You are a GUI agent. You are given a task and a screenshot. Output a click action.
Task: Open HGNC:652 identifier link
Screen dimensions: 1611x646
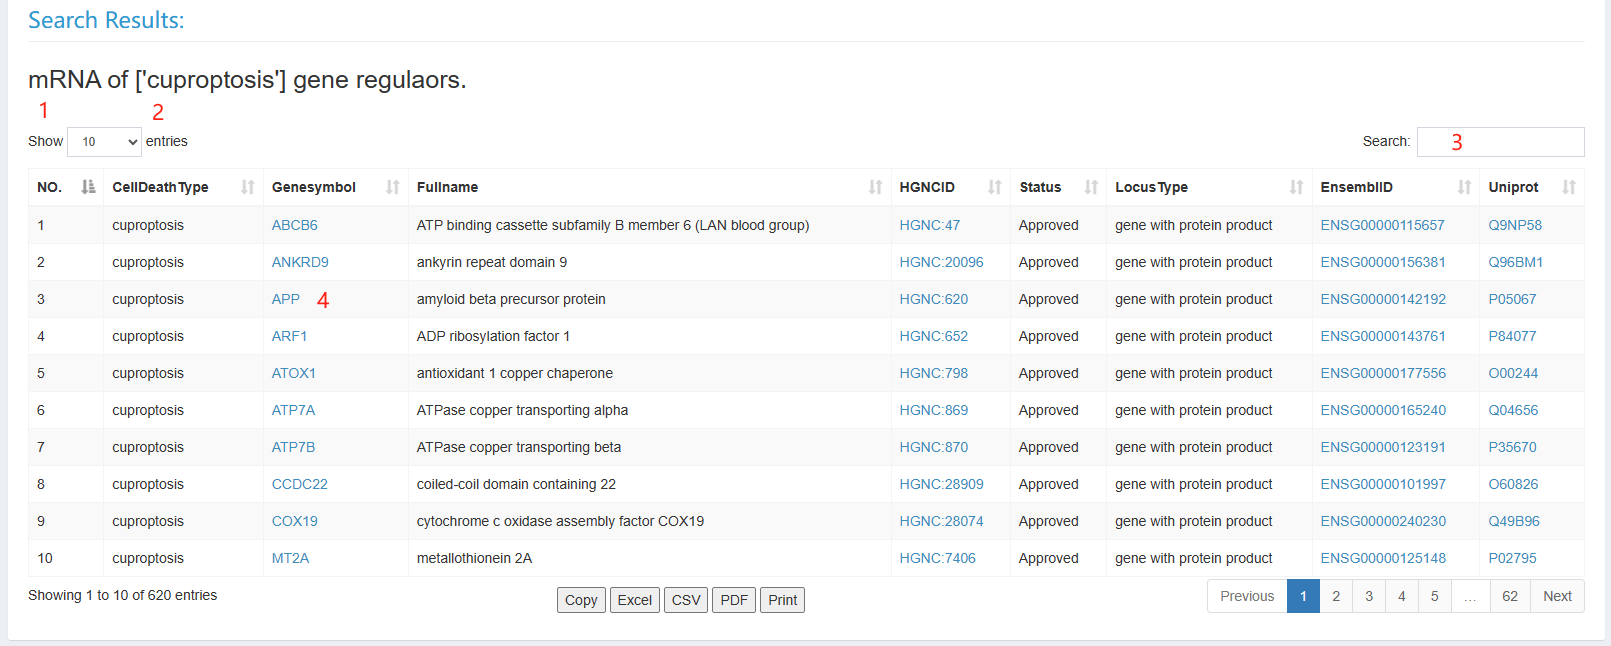(934, 336)
